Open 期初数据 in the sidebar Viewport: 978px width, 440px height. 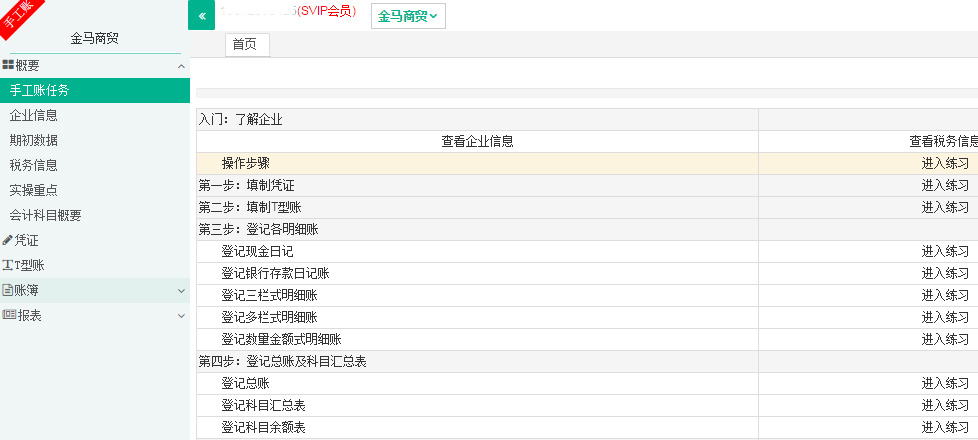coord(34,140)
